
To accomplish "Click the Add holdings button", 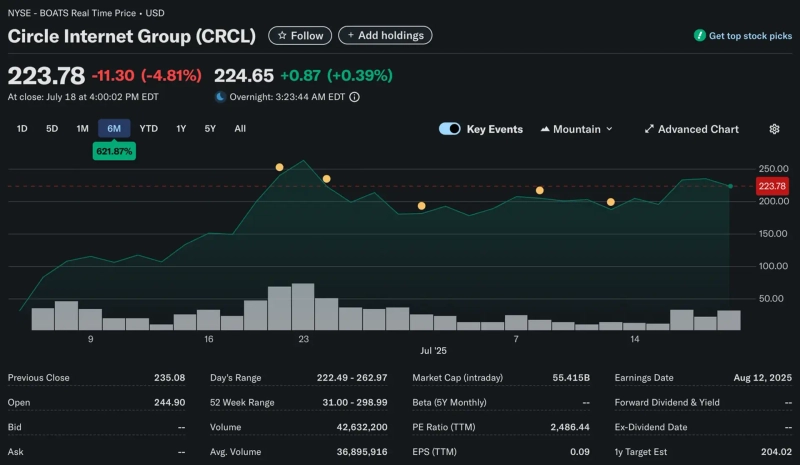I will (x=385, y=35).
